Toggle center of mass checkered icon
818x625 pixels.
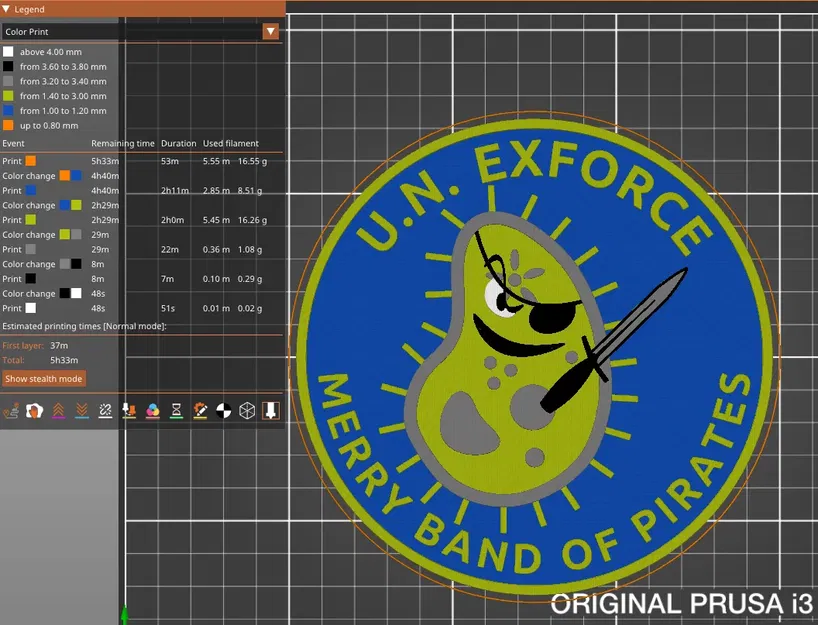click(222, 410)
